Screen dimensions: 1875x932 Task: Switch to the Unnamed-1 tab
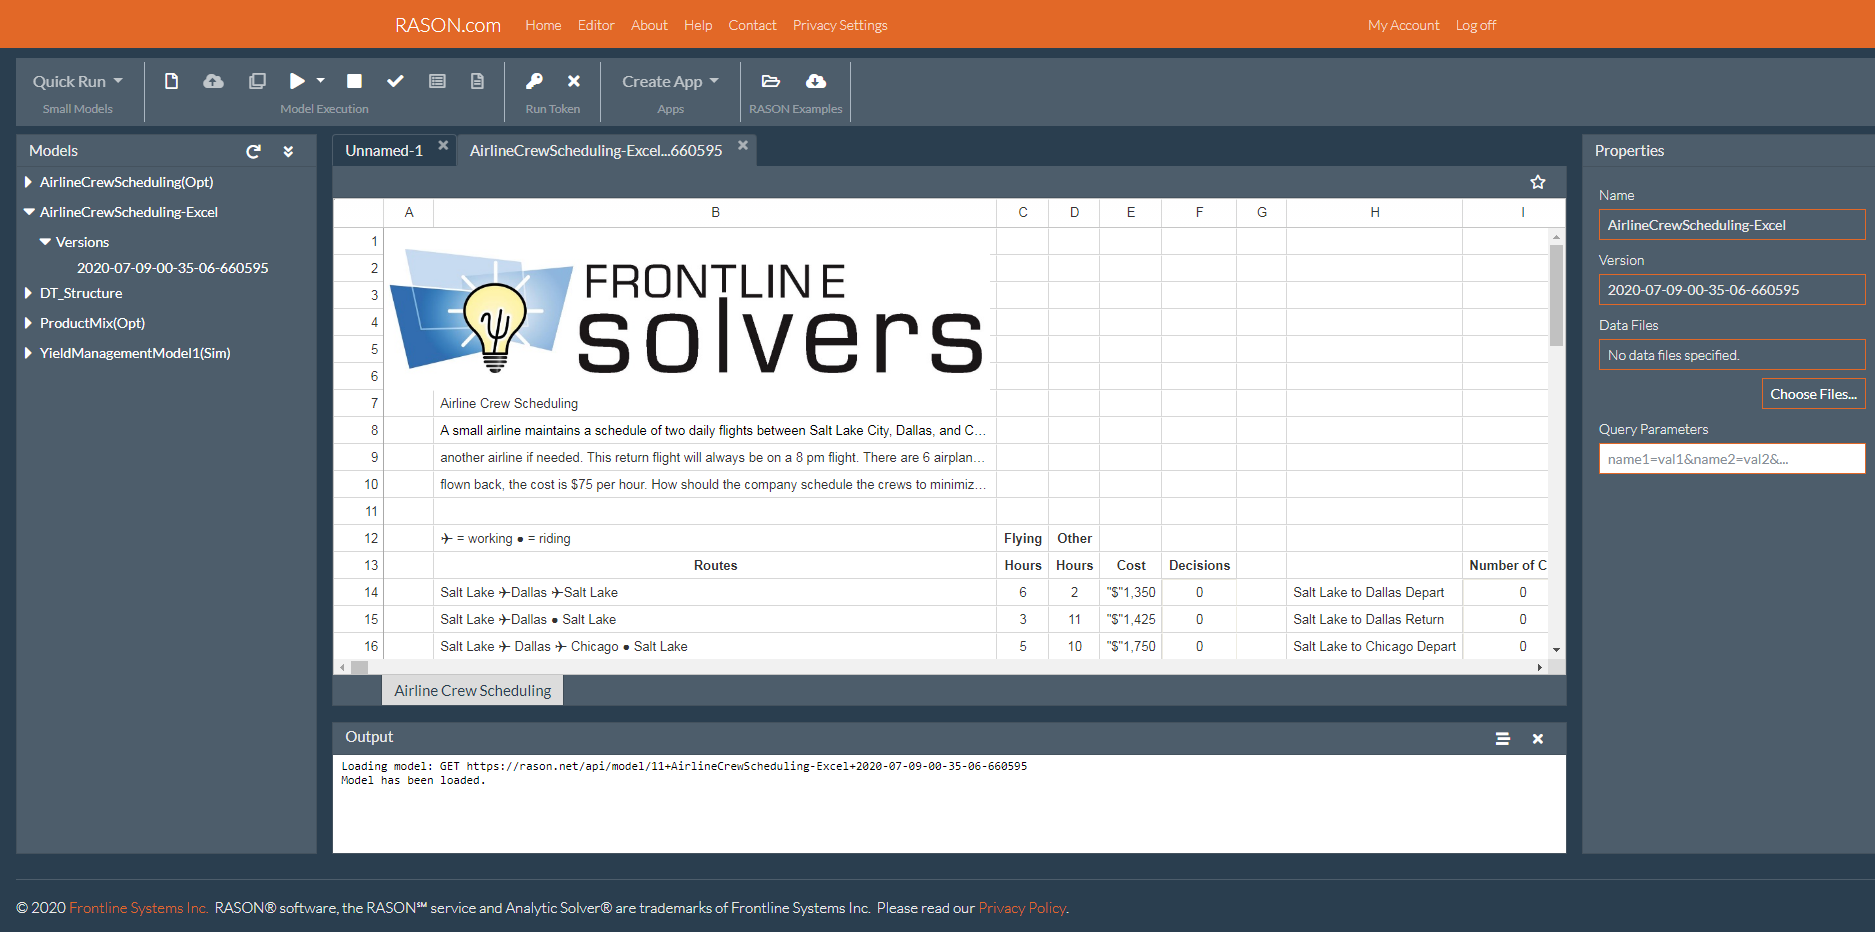coord(384,151)
